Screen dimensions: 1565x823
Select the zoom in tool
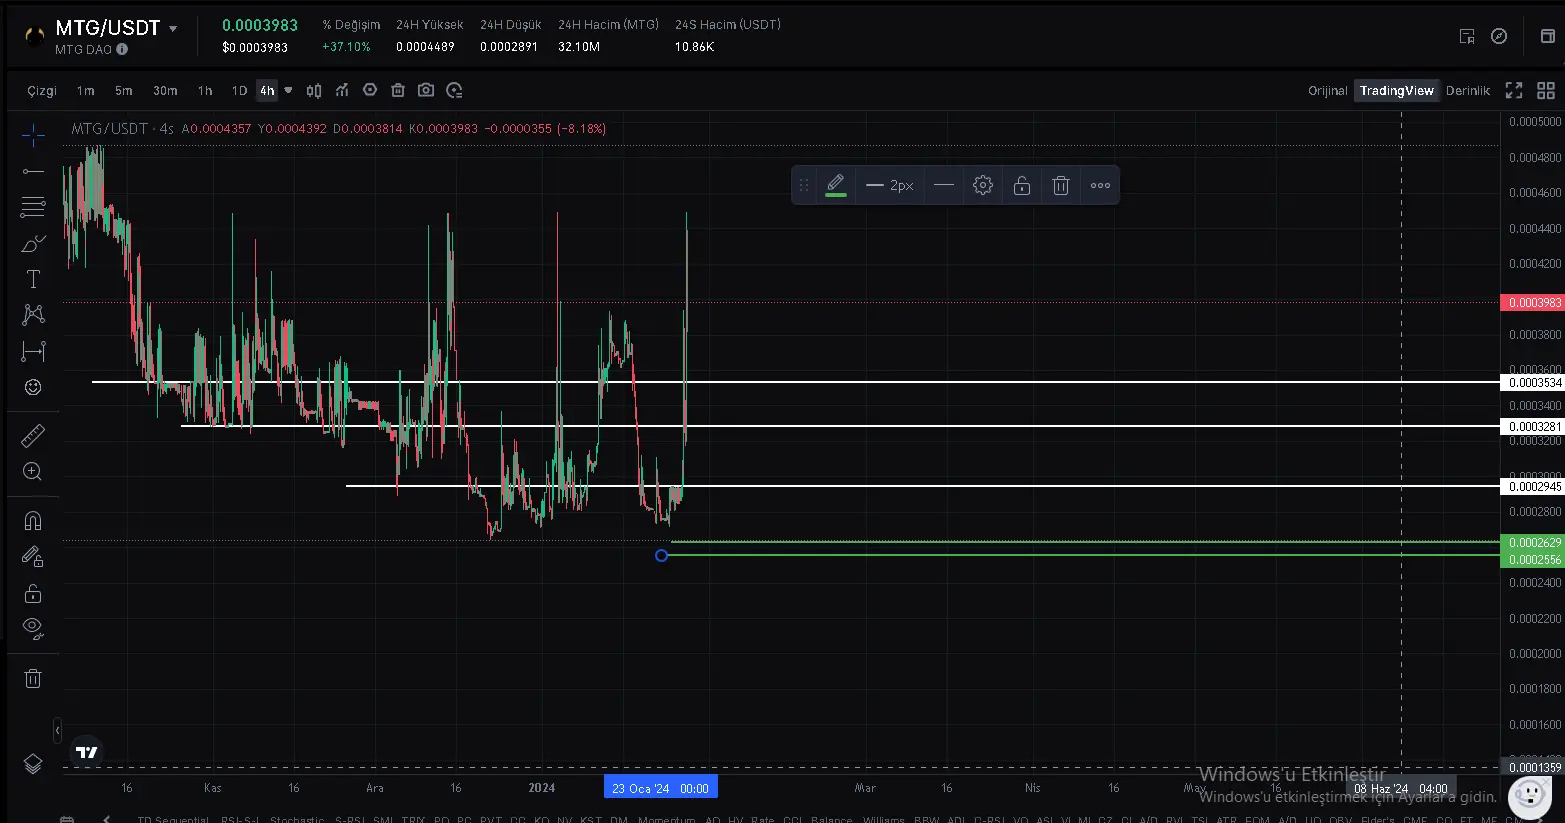pyautogui.click(x=33, y=471)
